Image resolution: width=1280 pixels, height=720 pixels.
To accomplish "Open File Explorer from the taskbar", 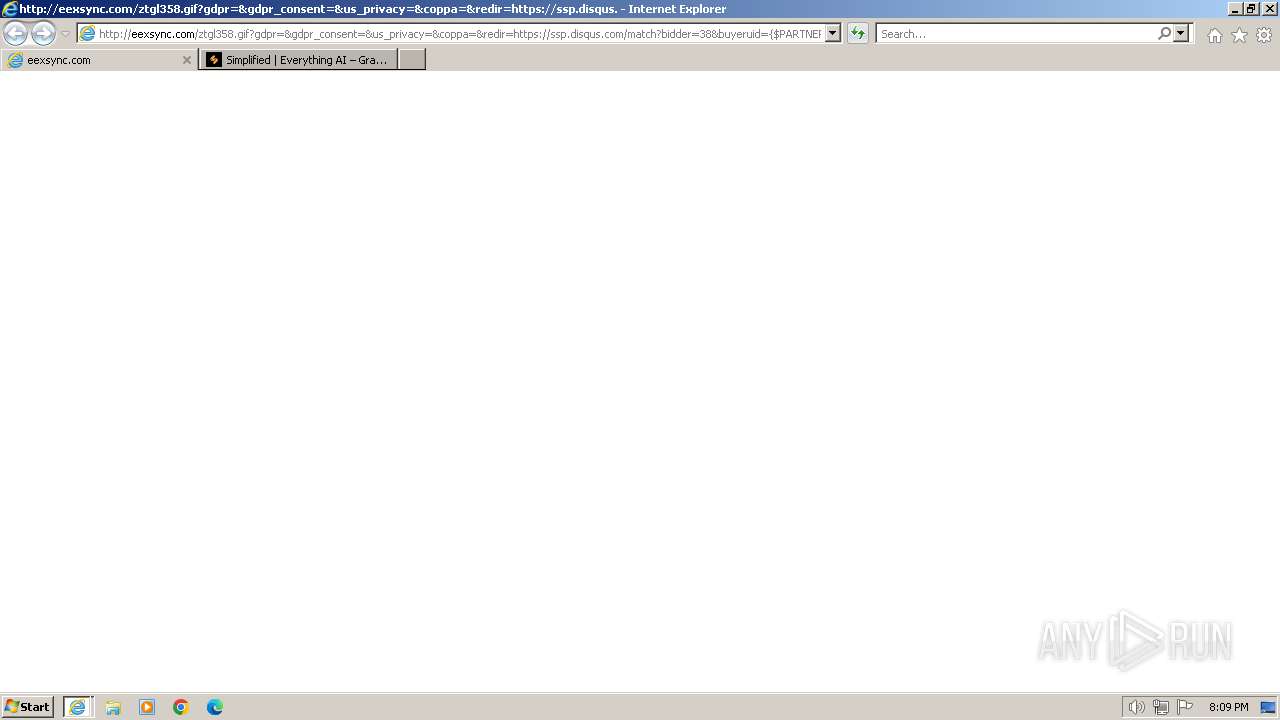I will click(x=113, y=707).
